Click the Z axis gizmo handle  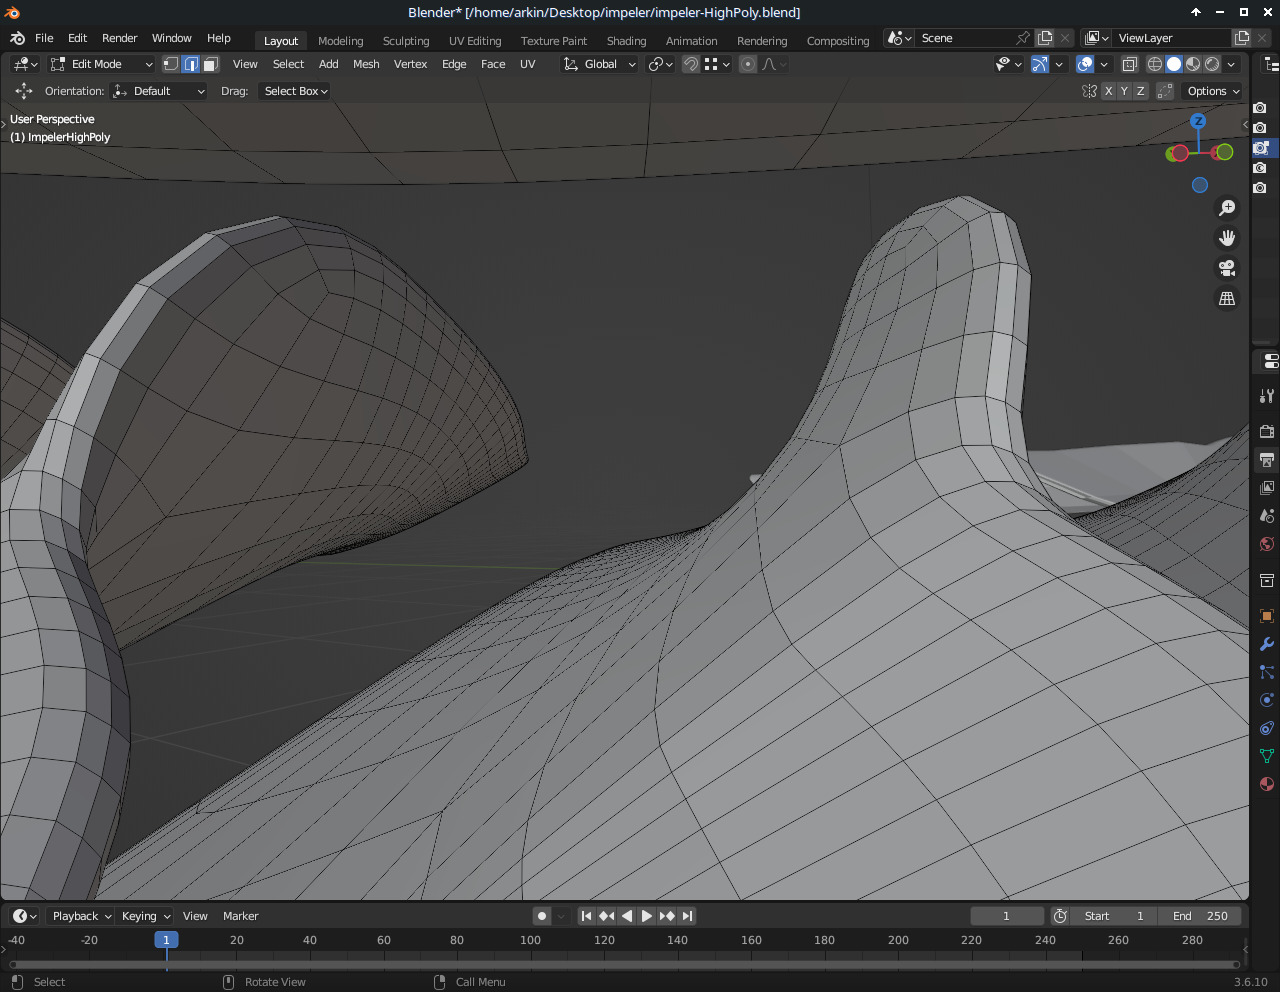[1198, 121]
